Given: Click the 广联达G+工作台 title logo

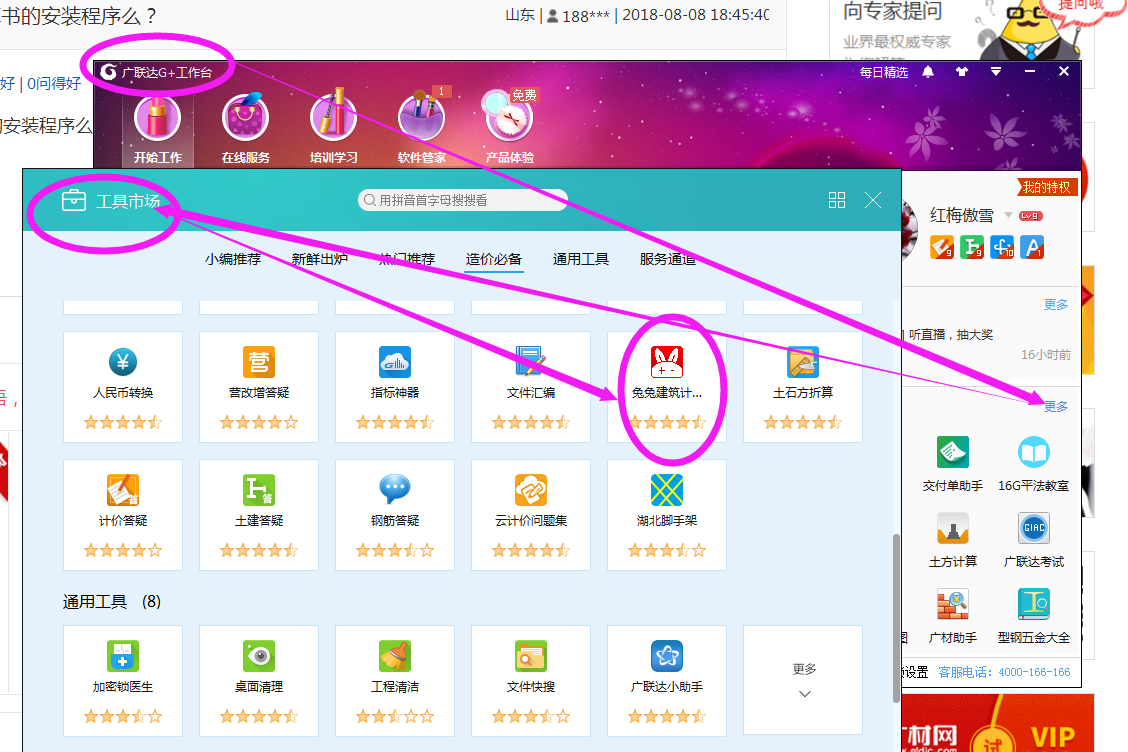Looking at the screenshot, I should (x=156, y=72).
